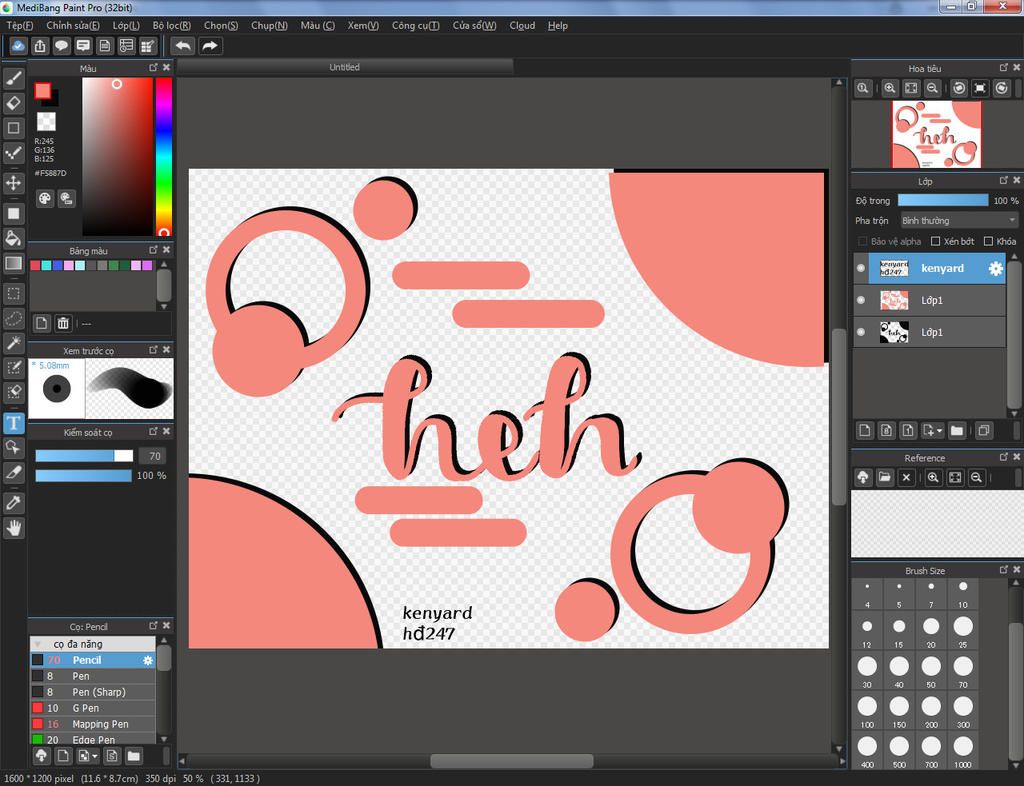Switch to the Untitled document tab

point(345,67)
